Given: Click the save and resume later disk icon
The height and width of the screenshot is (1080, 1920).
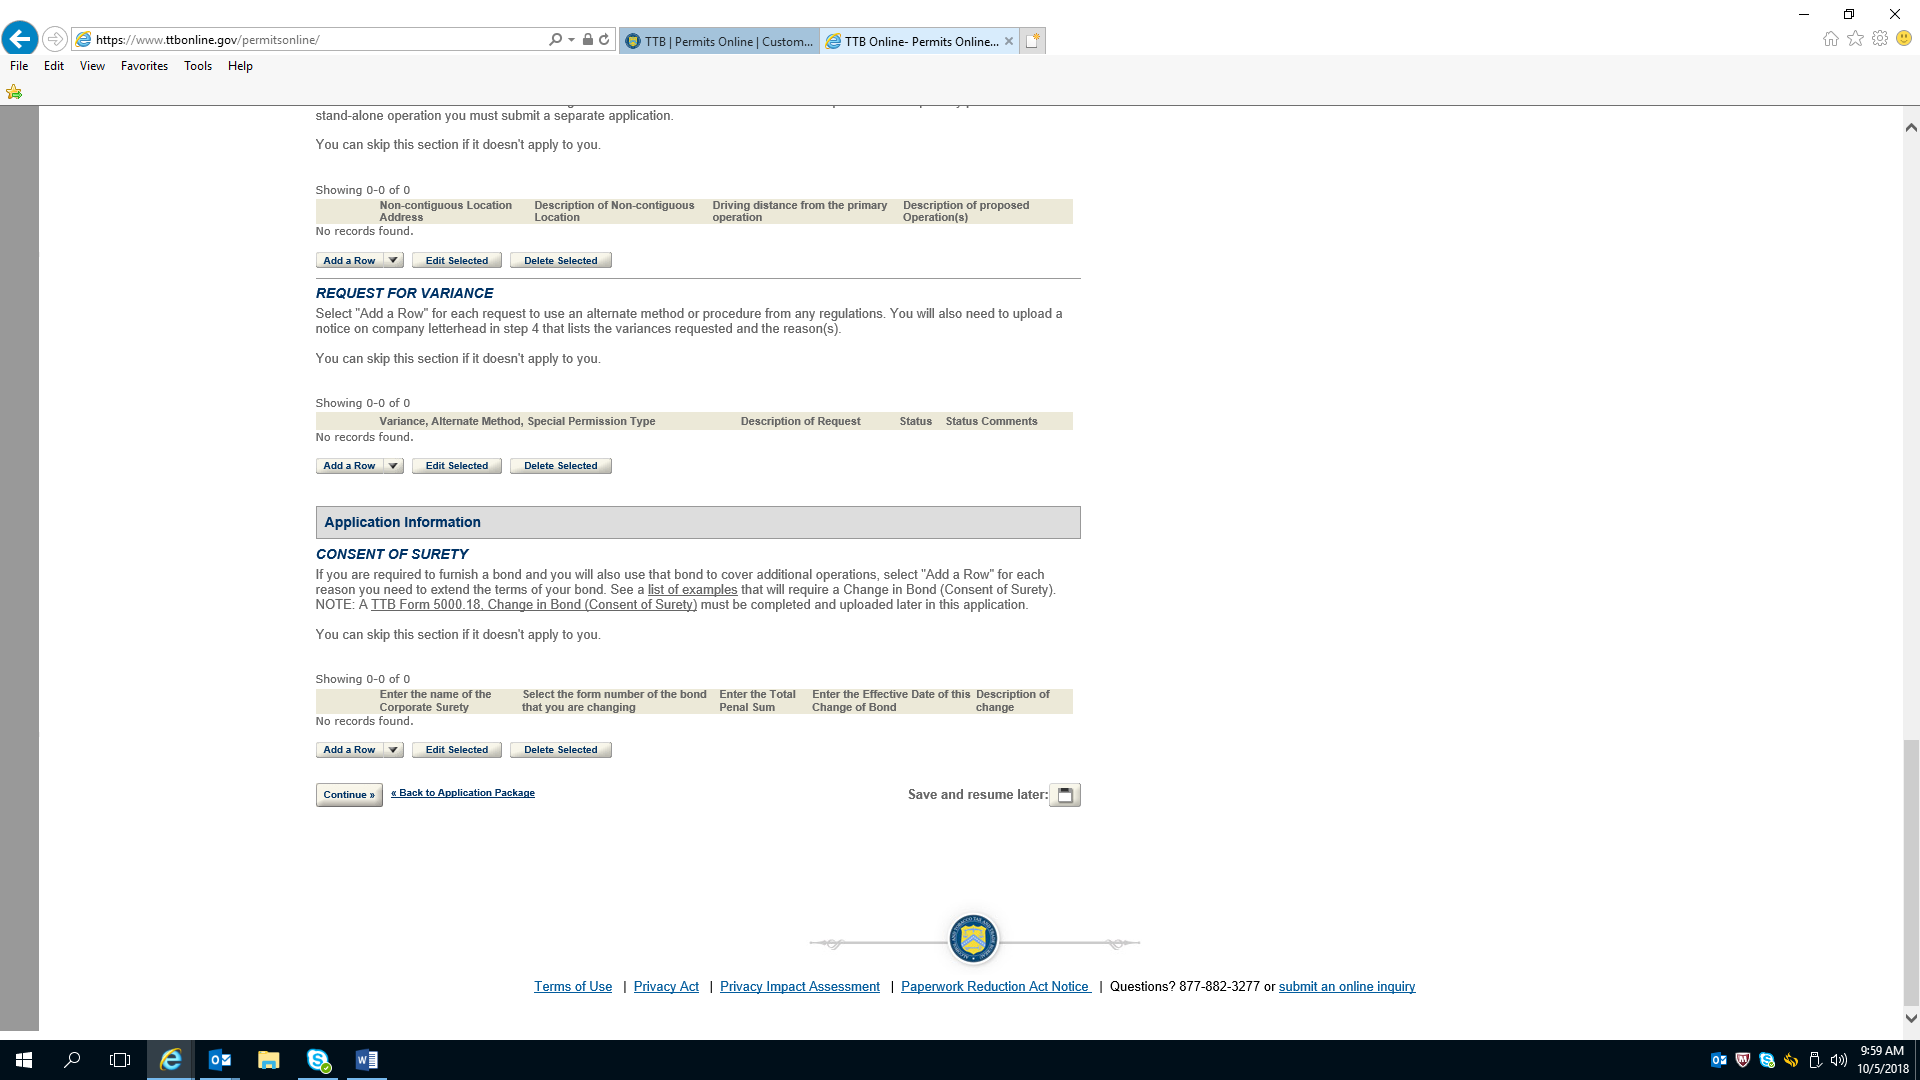Looking at the screenshot, I should click(x=1065, y=795).
